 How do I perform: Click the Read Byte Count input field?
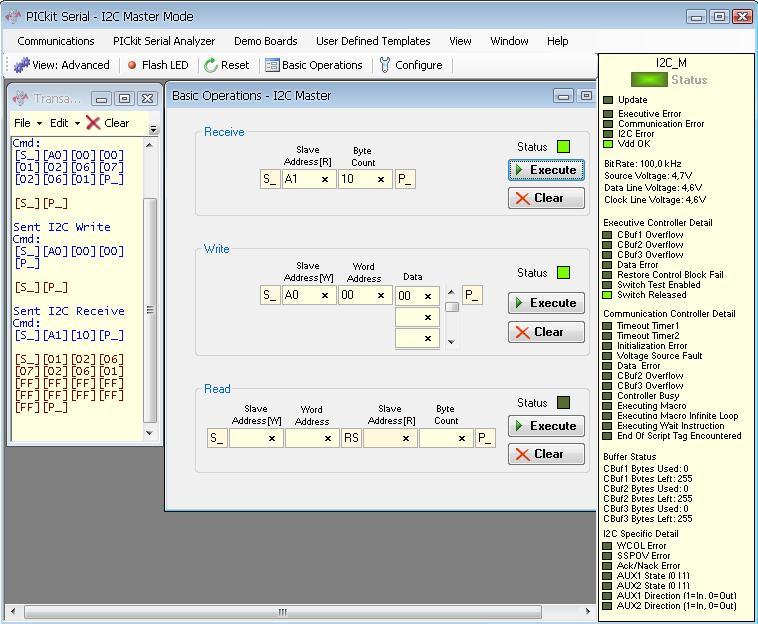446,438
